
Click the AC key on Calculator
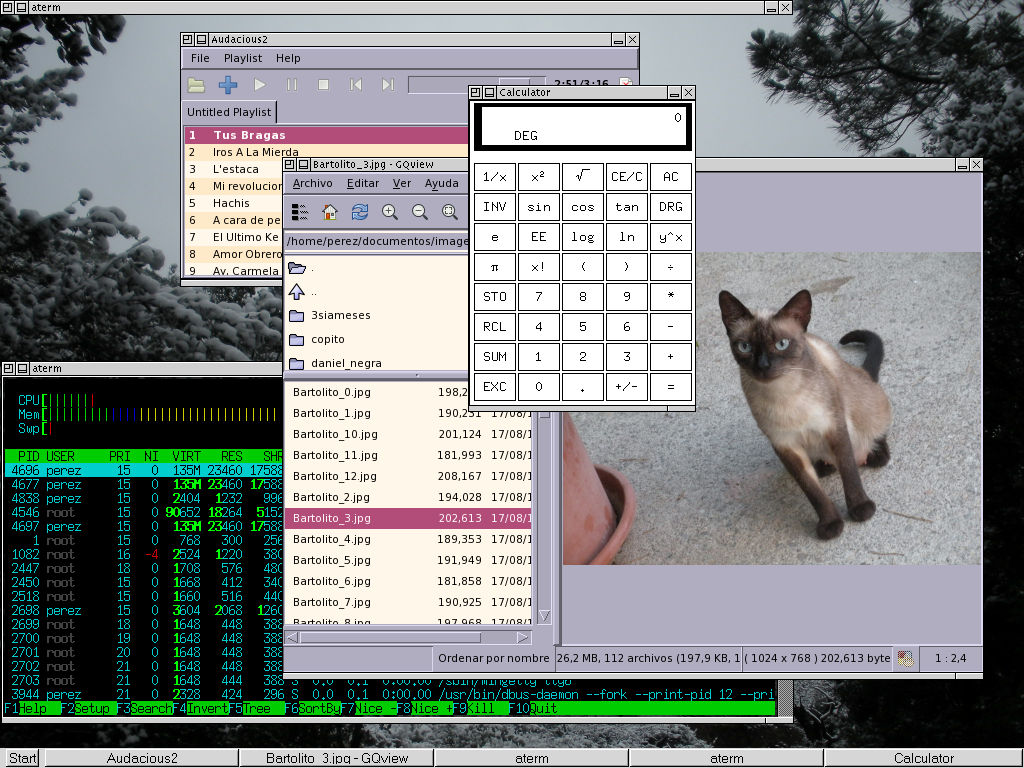tap(671, 177)
